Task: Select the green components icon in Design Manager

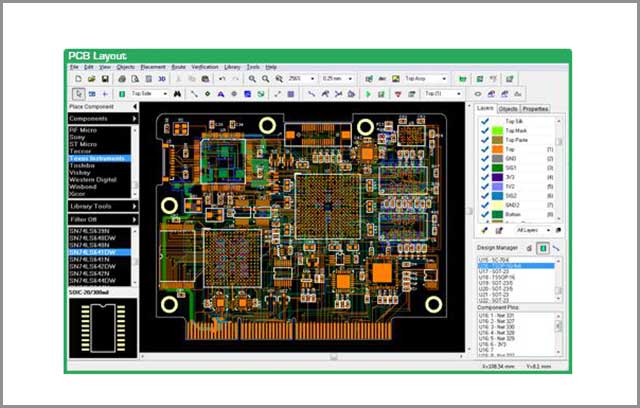Action: pos(543,248)
